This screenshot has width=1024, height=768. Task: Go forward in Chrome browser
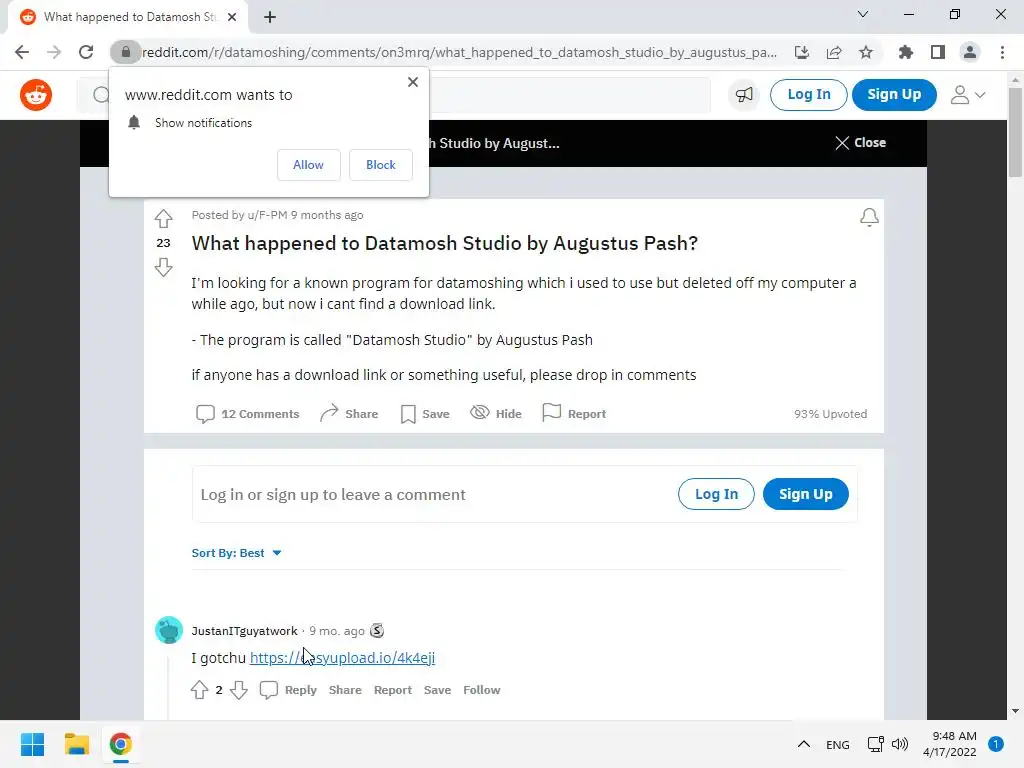[54, 52]
